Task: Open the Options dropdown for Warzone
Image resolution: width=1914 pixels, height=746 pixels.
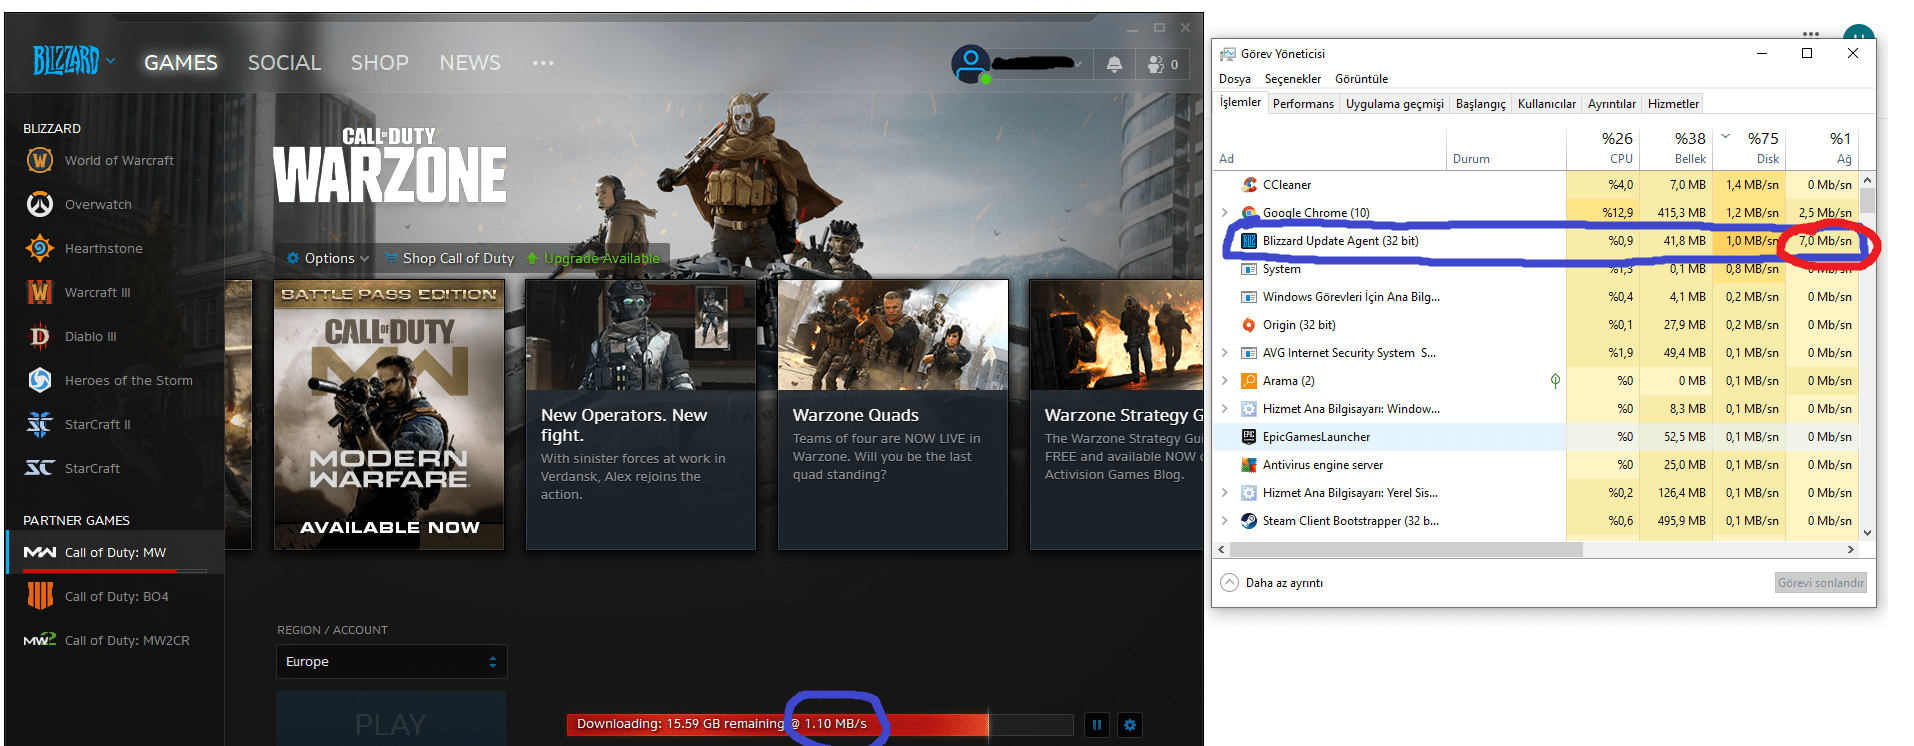Action: pyautogui.click(x=328, y=258)
